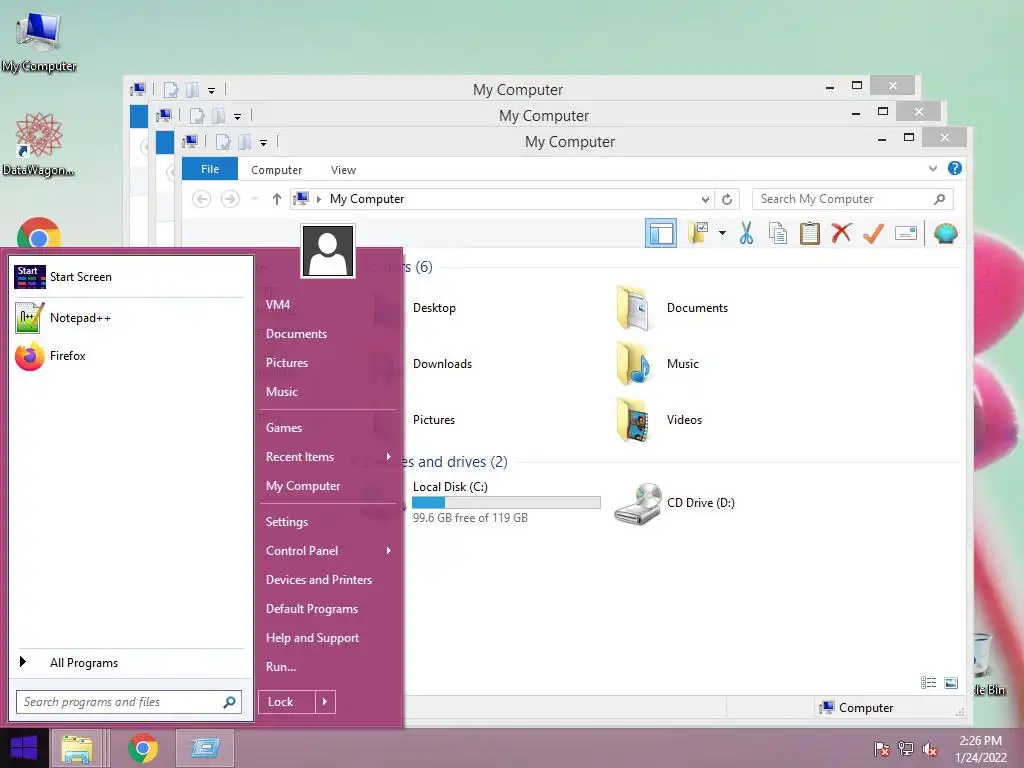Open Settings in start menu
The height and width of the screenshot is (768, 1024).
(287, 522)
